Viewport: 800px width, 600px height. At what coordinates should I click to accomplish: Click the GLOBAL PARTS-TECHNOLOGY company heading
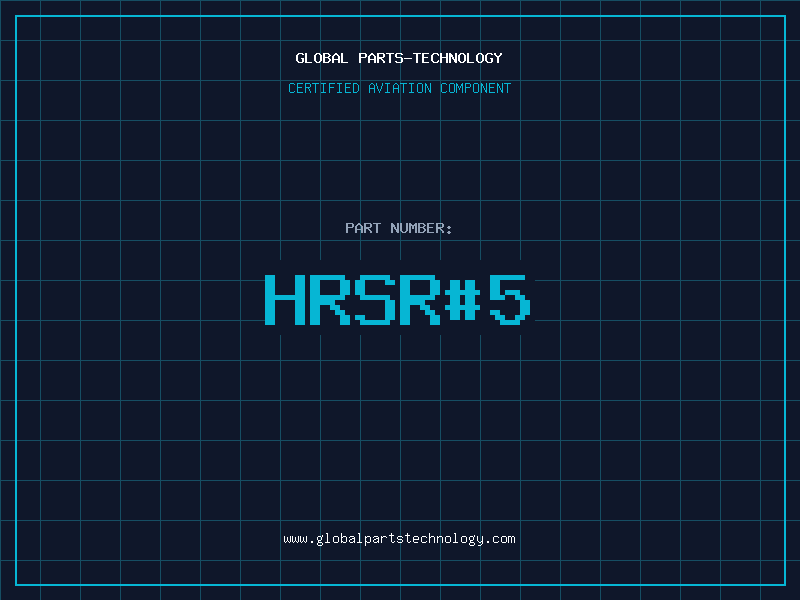click(399, 58)
